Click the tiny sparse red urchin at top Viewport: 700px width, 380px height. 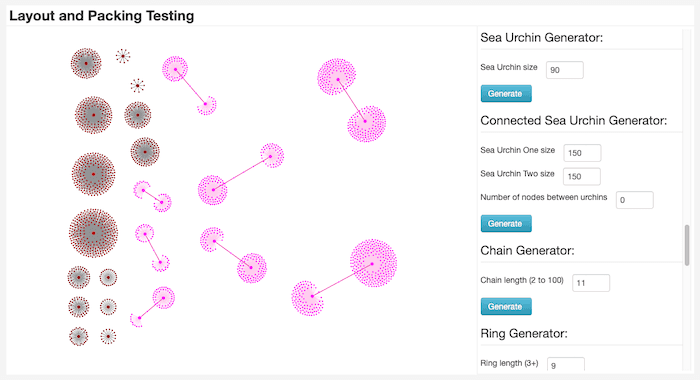click(123, 56)
